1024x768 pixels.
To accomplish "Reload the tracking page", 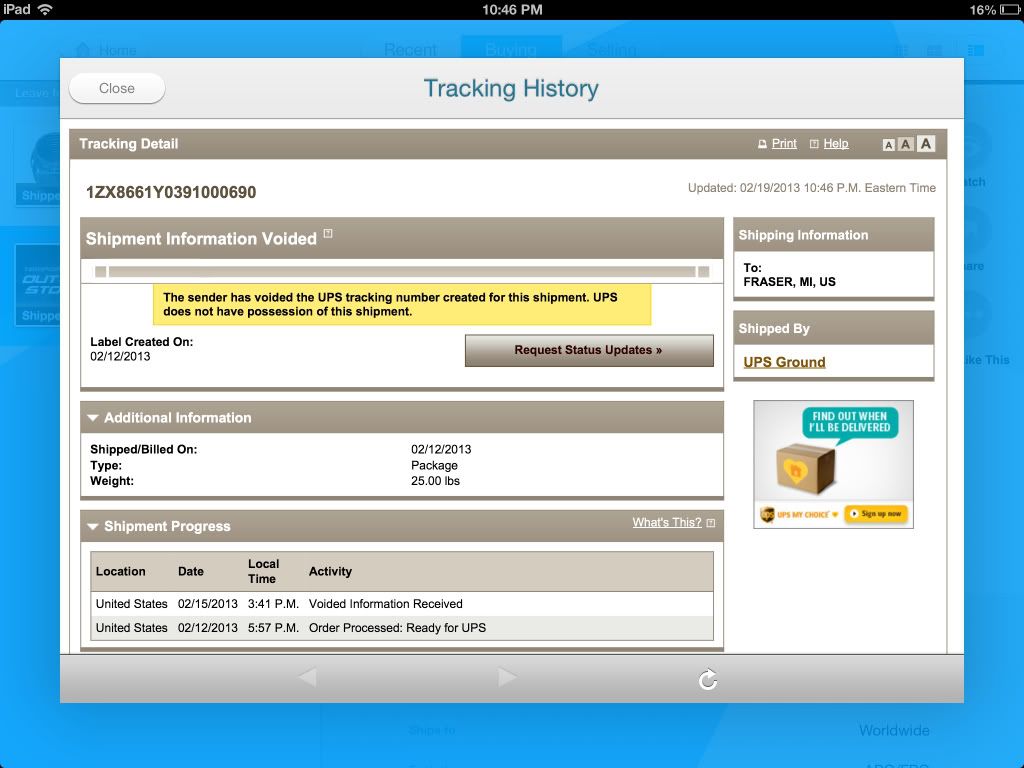I will pos(708,679).
